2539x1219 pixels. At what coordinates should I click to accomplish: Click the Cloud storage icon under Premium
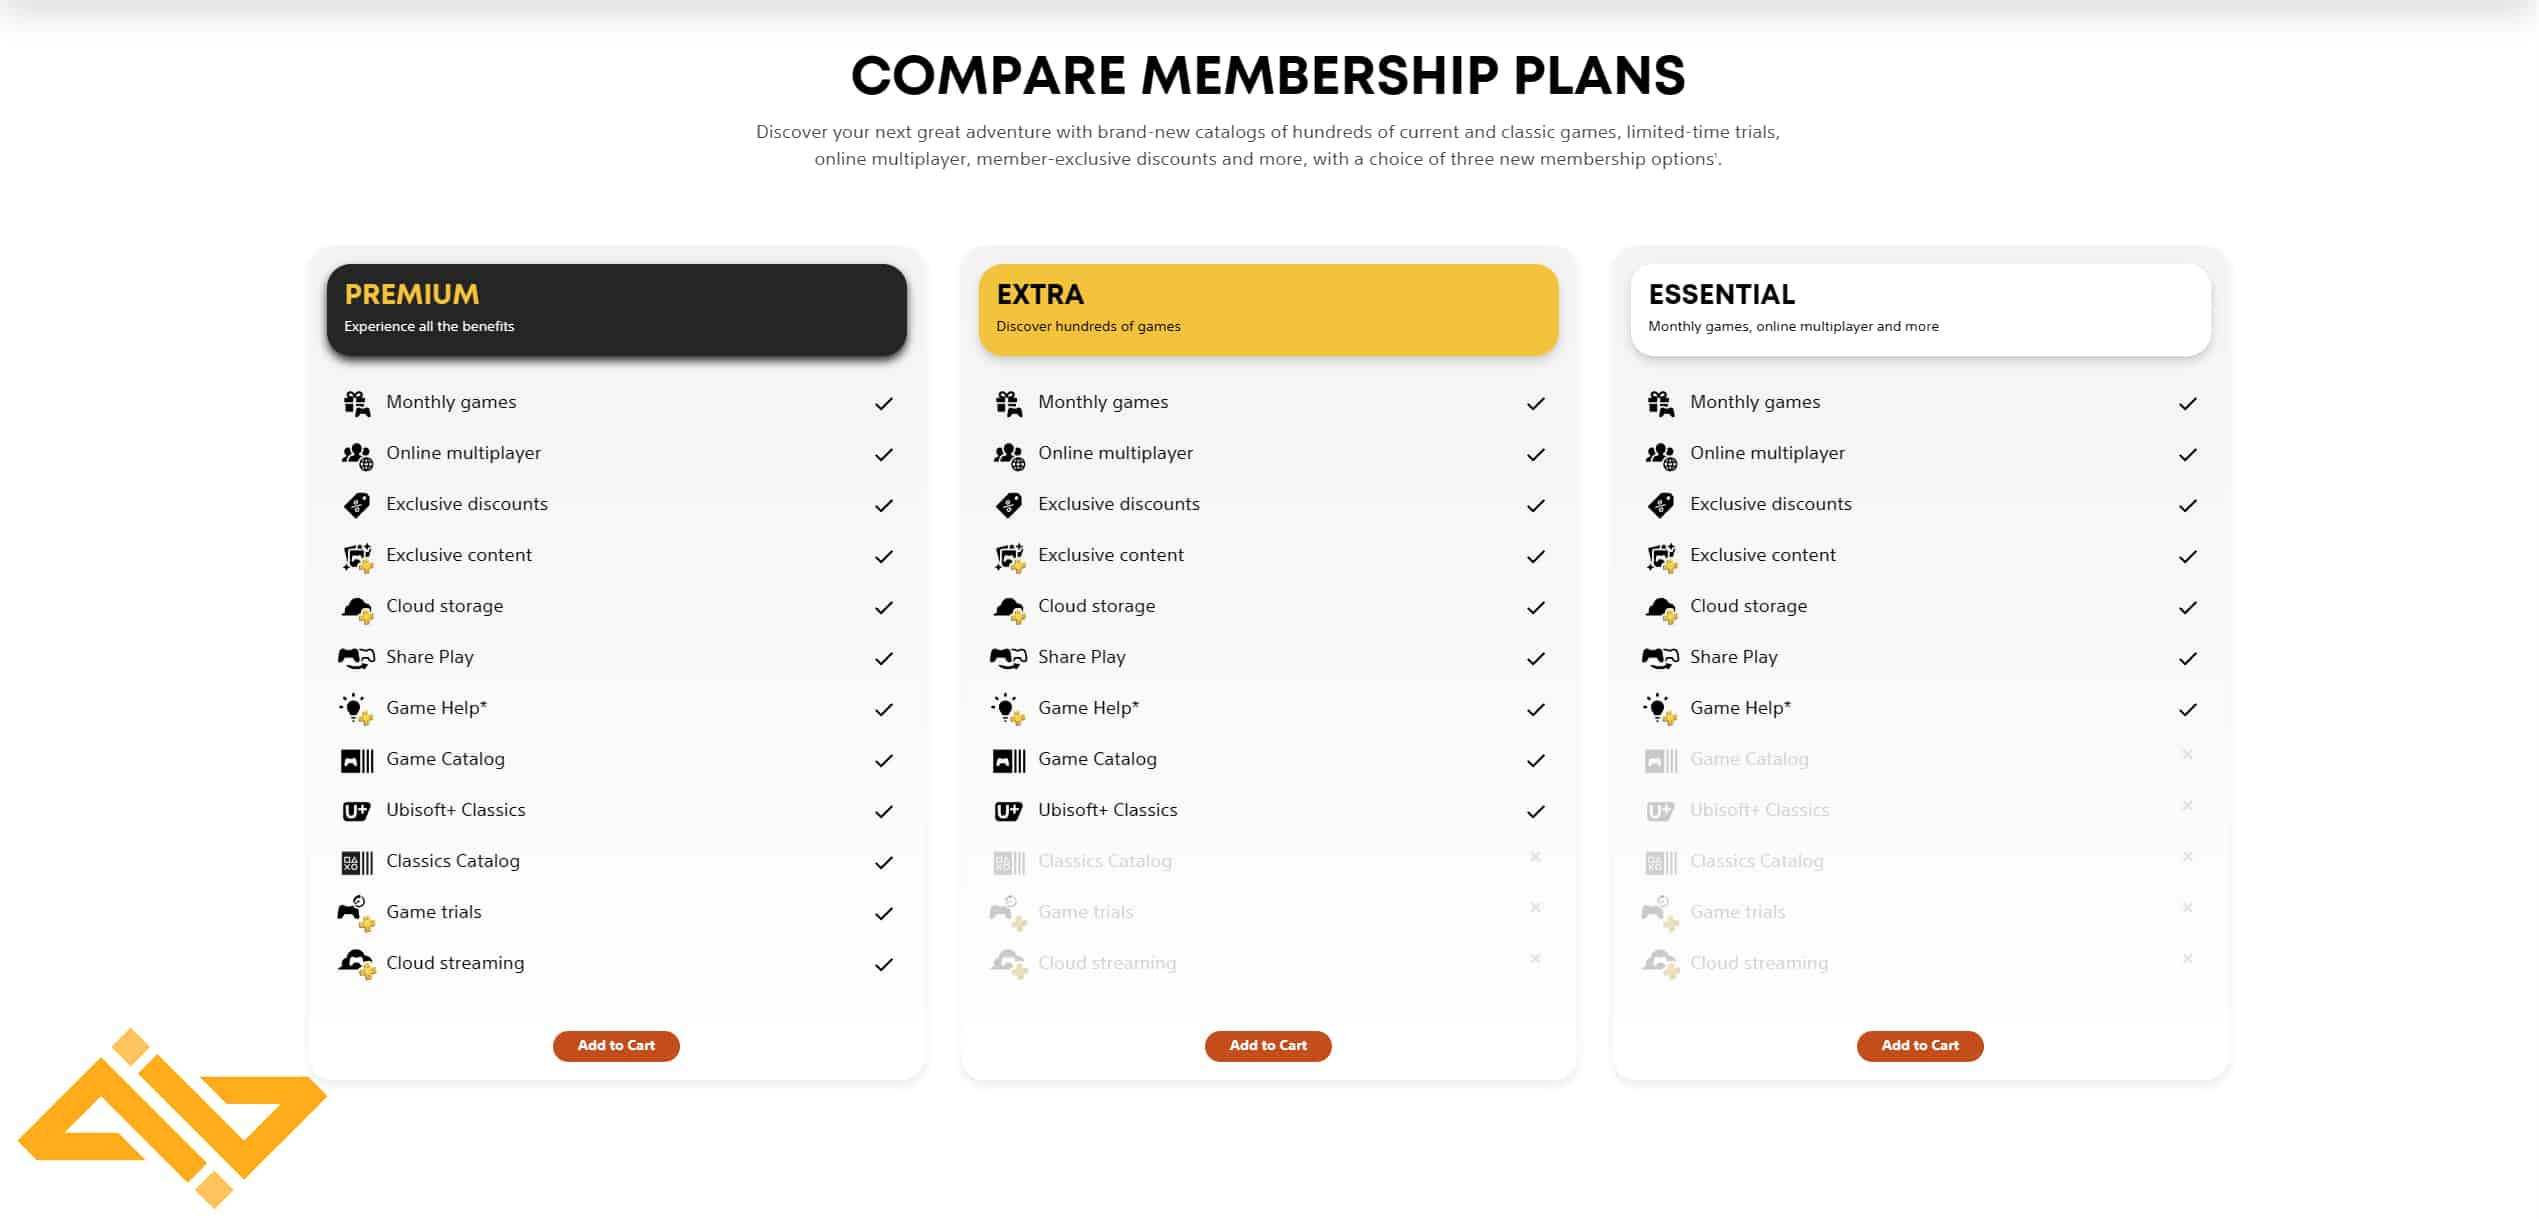[x=357, y=609]
